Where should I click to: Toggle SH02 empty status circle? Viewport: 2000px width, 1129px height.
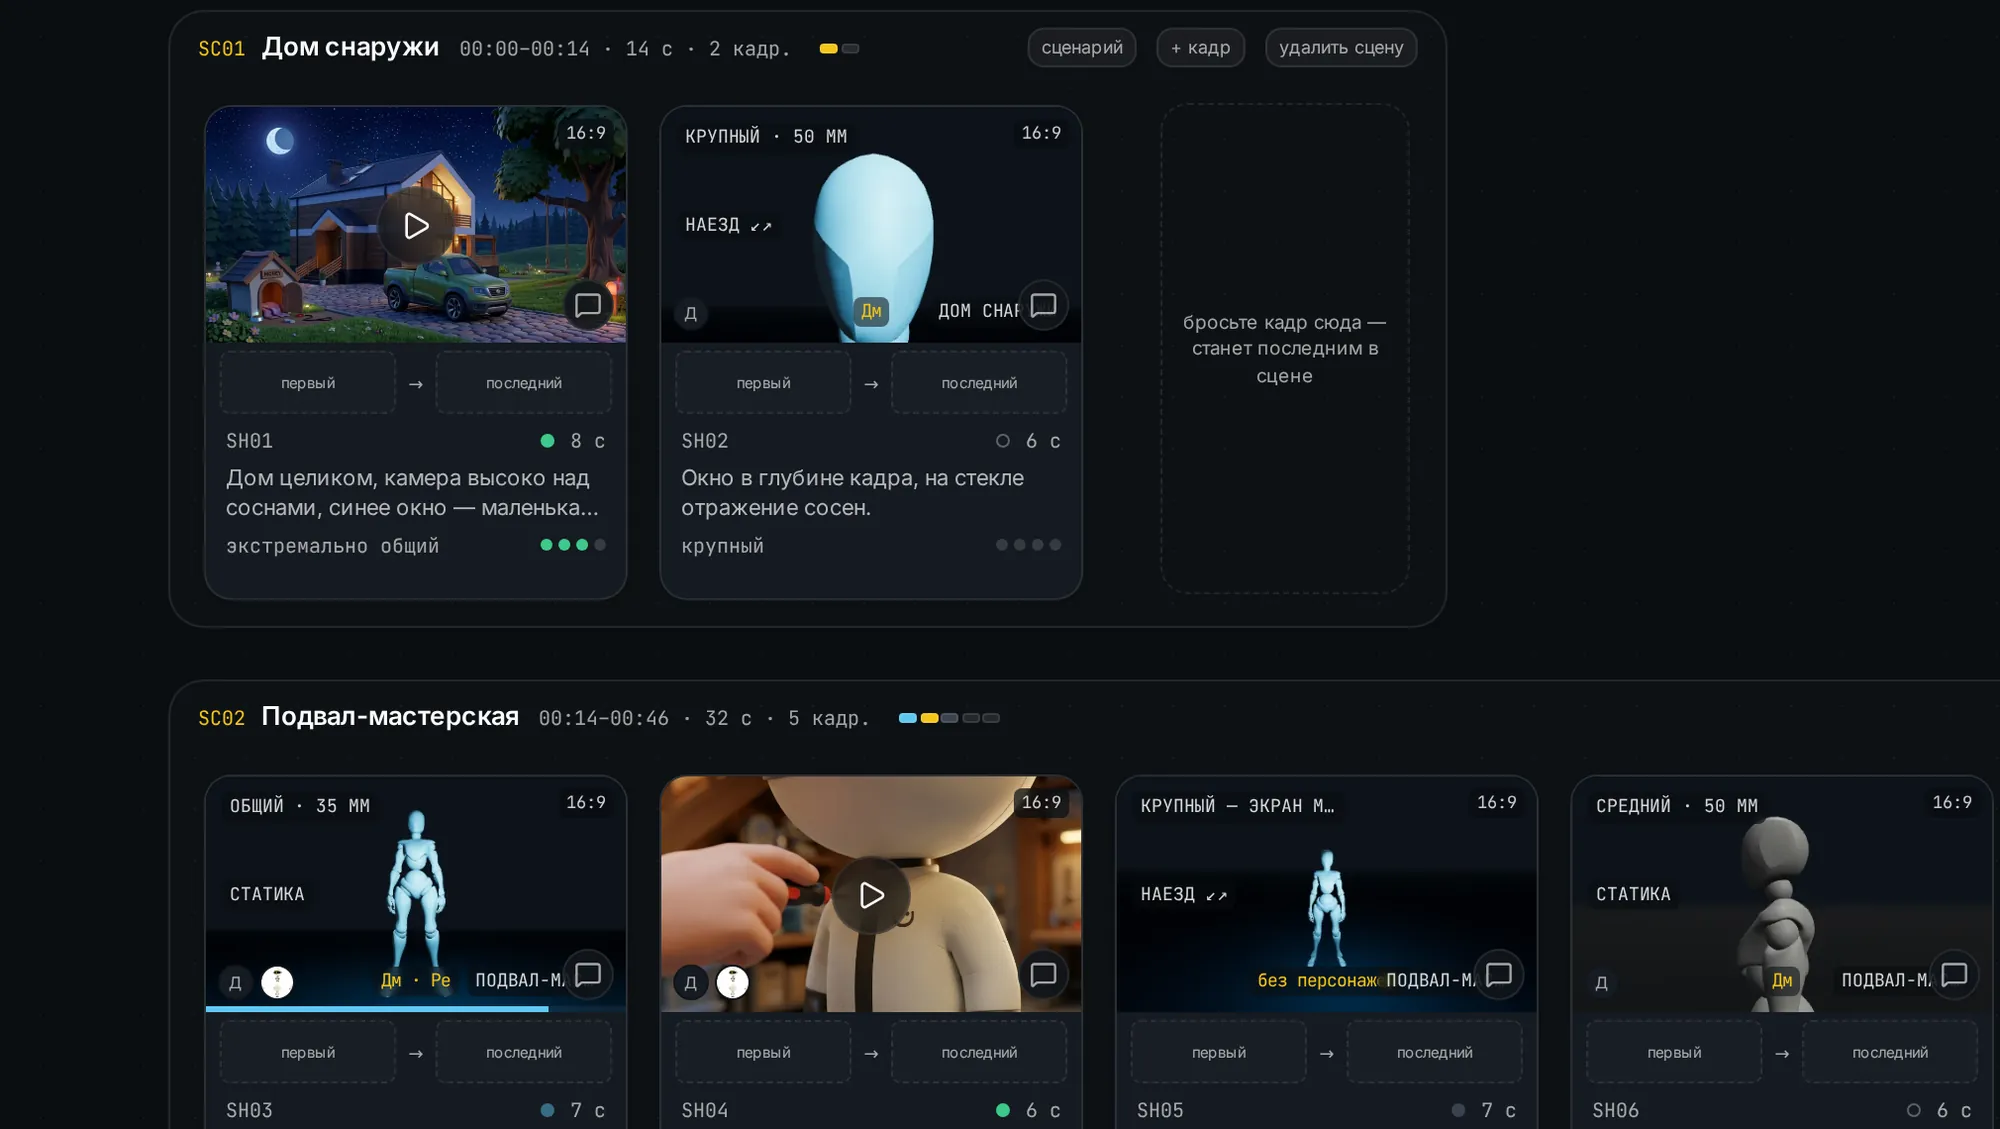click(x=1003, y=441)
